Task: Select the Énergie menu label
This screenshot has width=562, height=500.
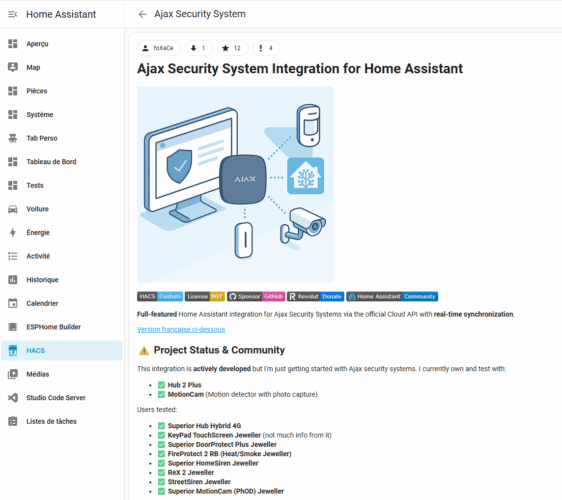Action: (38, 233)
